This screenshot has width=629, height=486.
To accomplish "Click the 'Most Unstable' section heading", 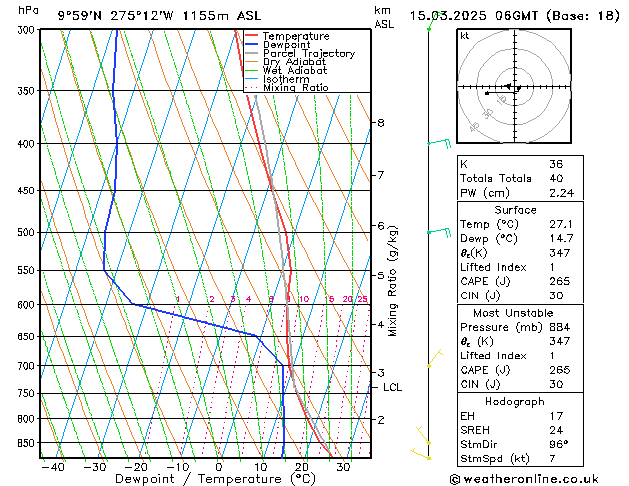I will pos(513,313).
